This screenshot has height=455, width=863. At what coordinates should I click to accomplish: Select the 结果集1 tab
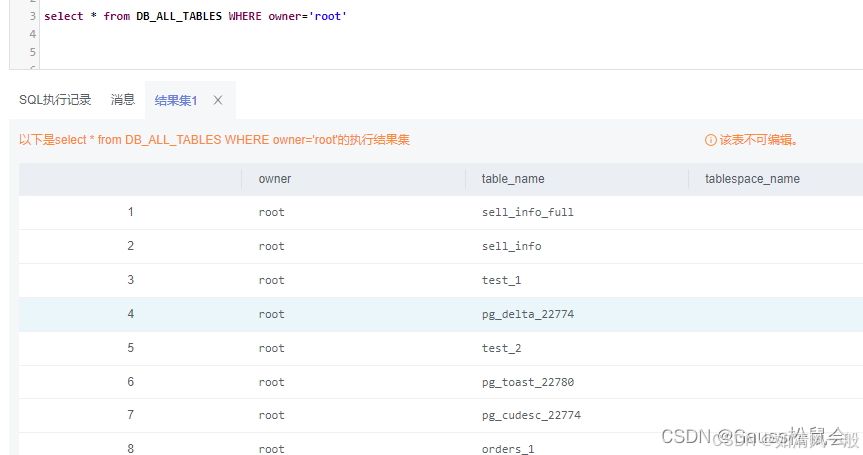click(x=176, y=100)
